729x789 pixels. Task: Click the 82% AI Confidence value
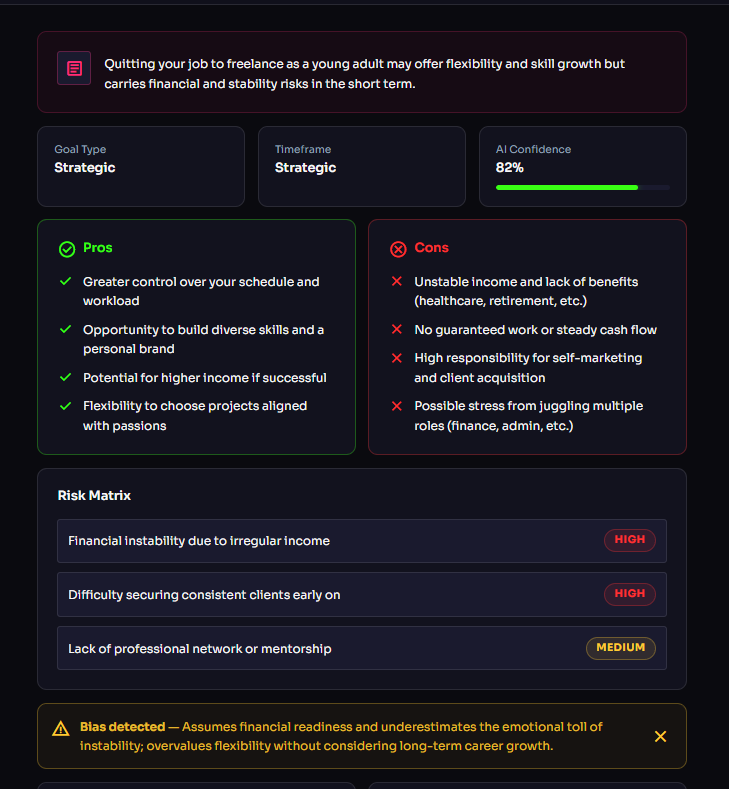tap(510, 168)
